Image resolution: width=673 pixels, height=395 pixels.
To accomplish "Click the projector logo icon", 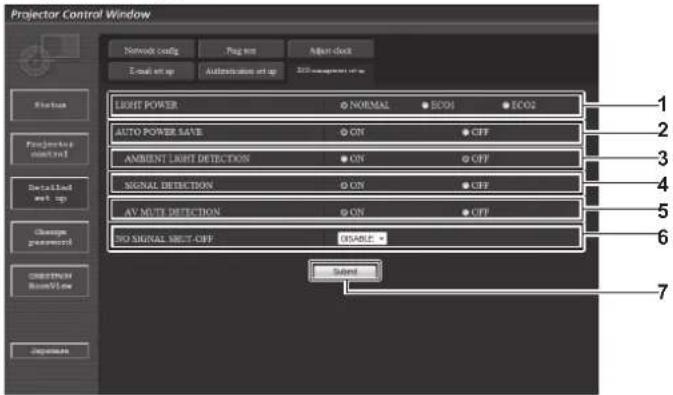I will click(x=49, y=56).
